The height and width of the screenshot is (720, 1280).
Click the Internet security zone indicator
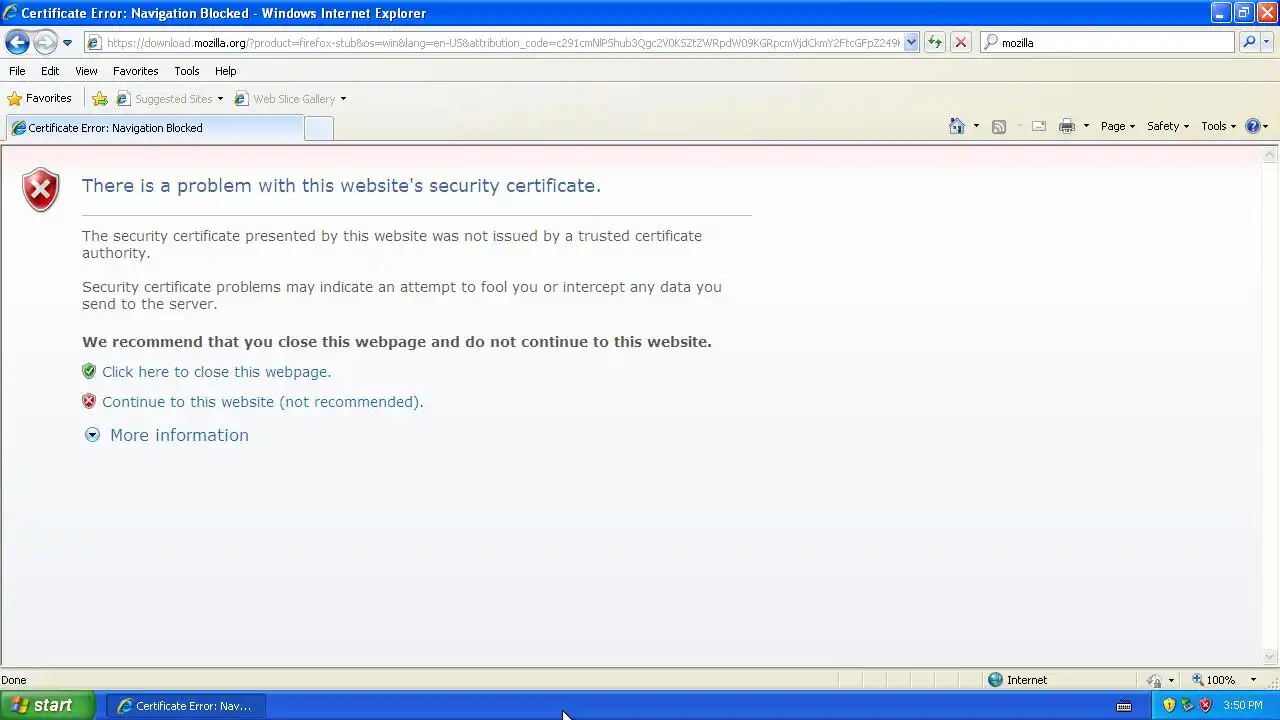pos(1018,680)
